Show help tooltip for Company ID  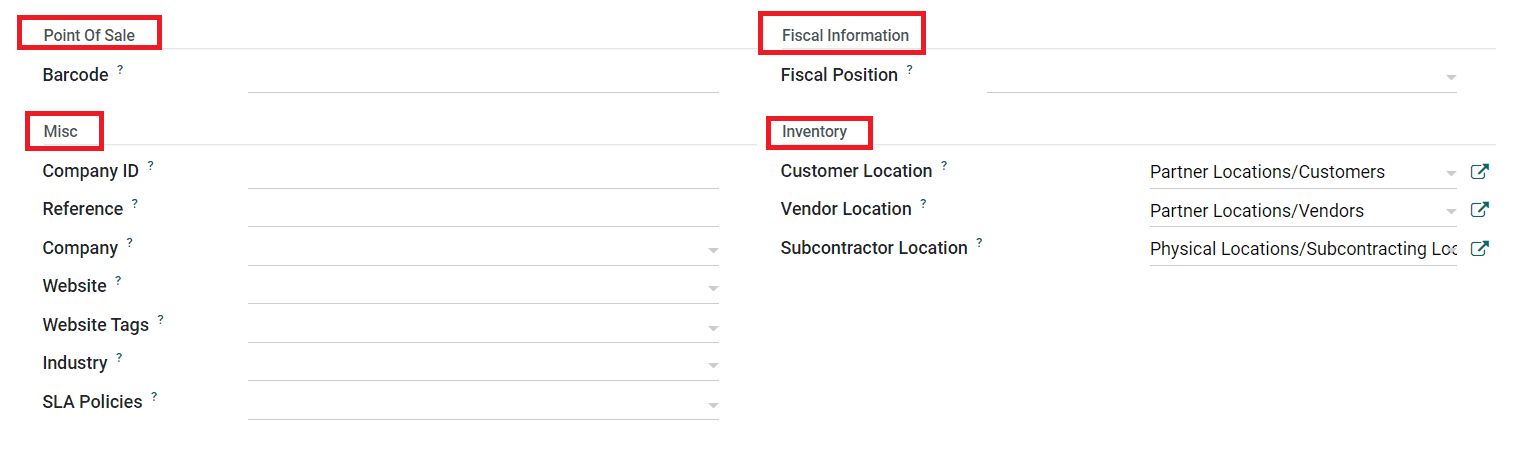tap(151, 165)
